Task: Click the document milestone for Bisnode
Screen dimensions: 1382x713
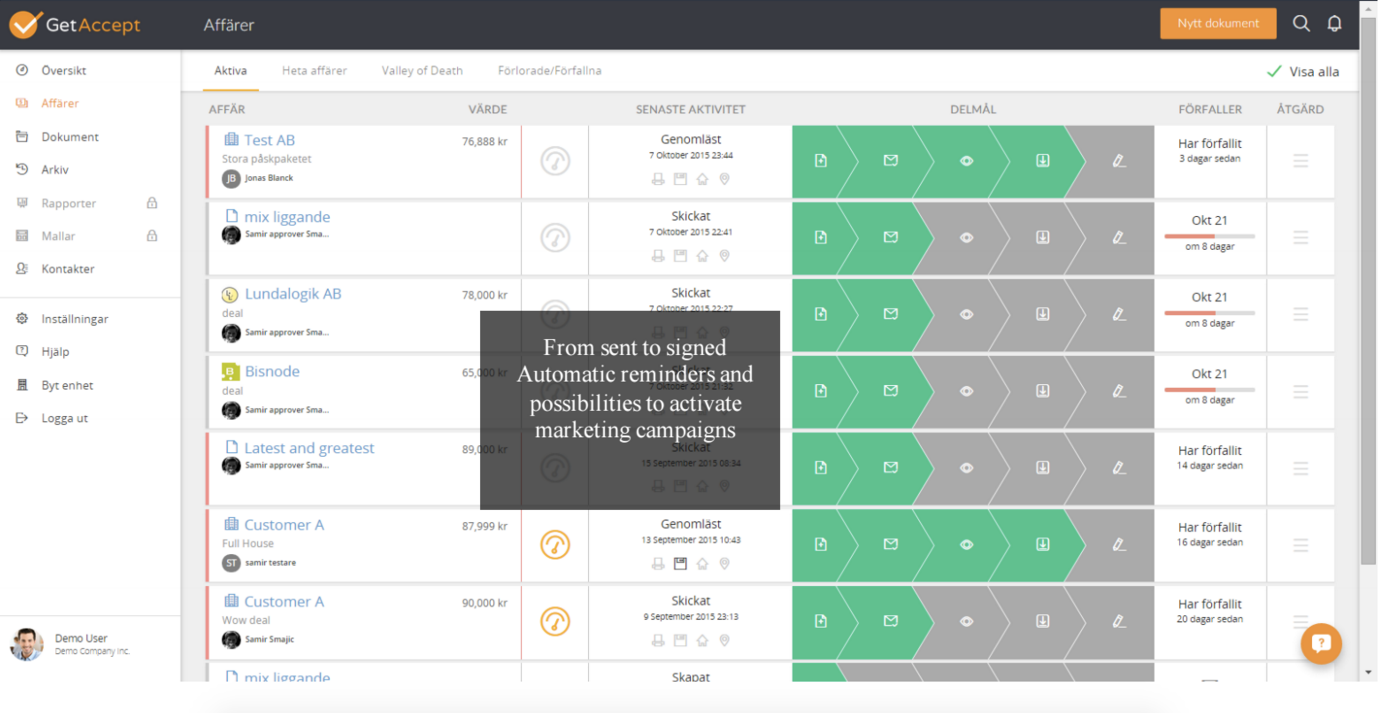Action: pyautogui.click(x=821, y=392)
